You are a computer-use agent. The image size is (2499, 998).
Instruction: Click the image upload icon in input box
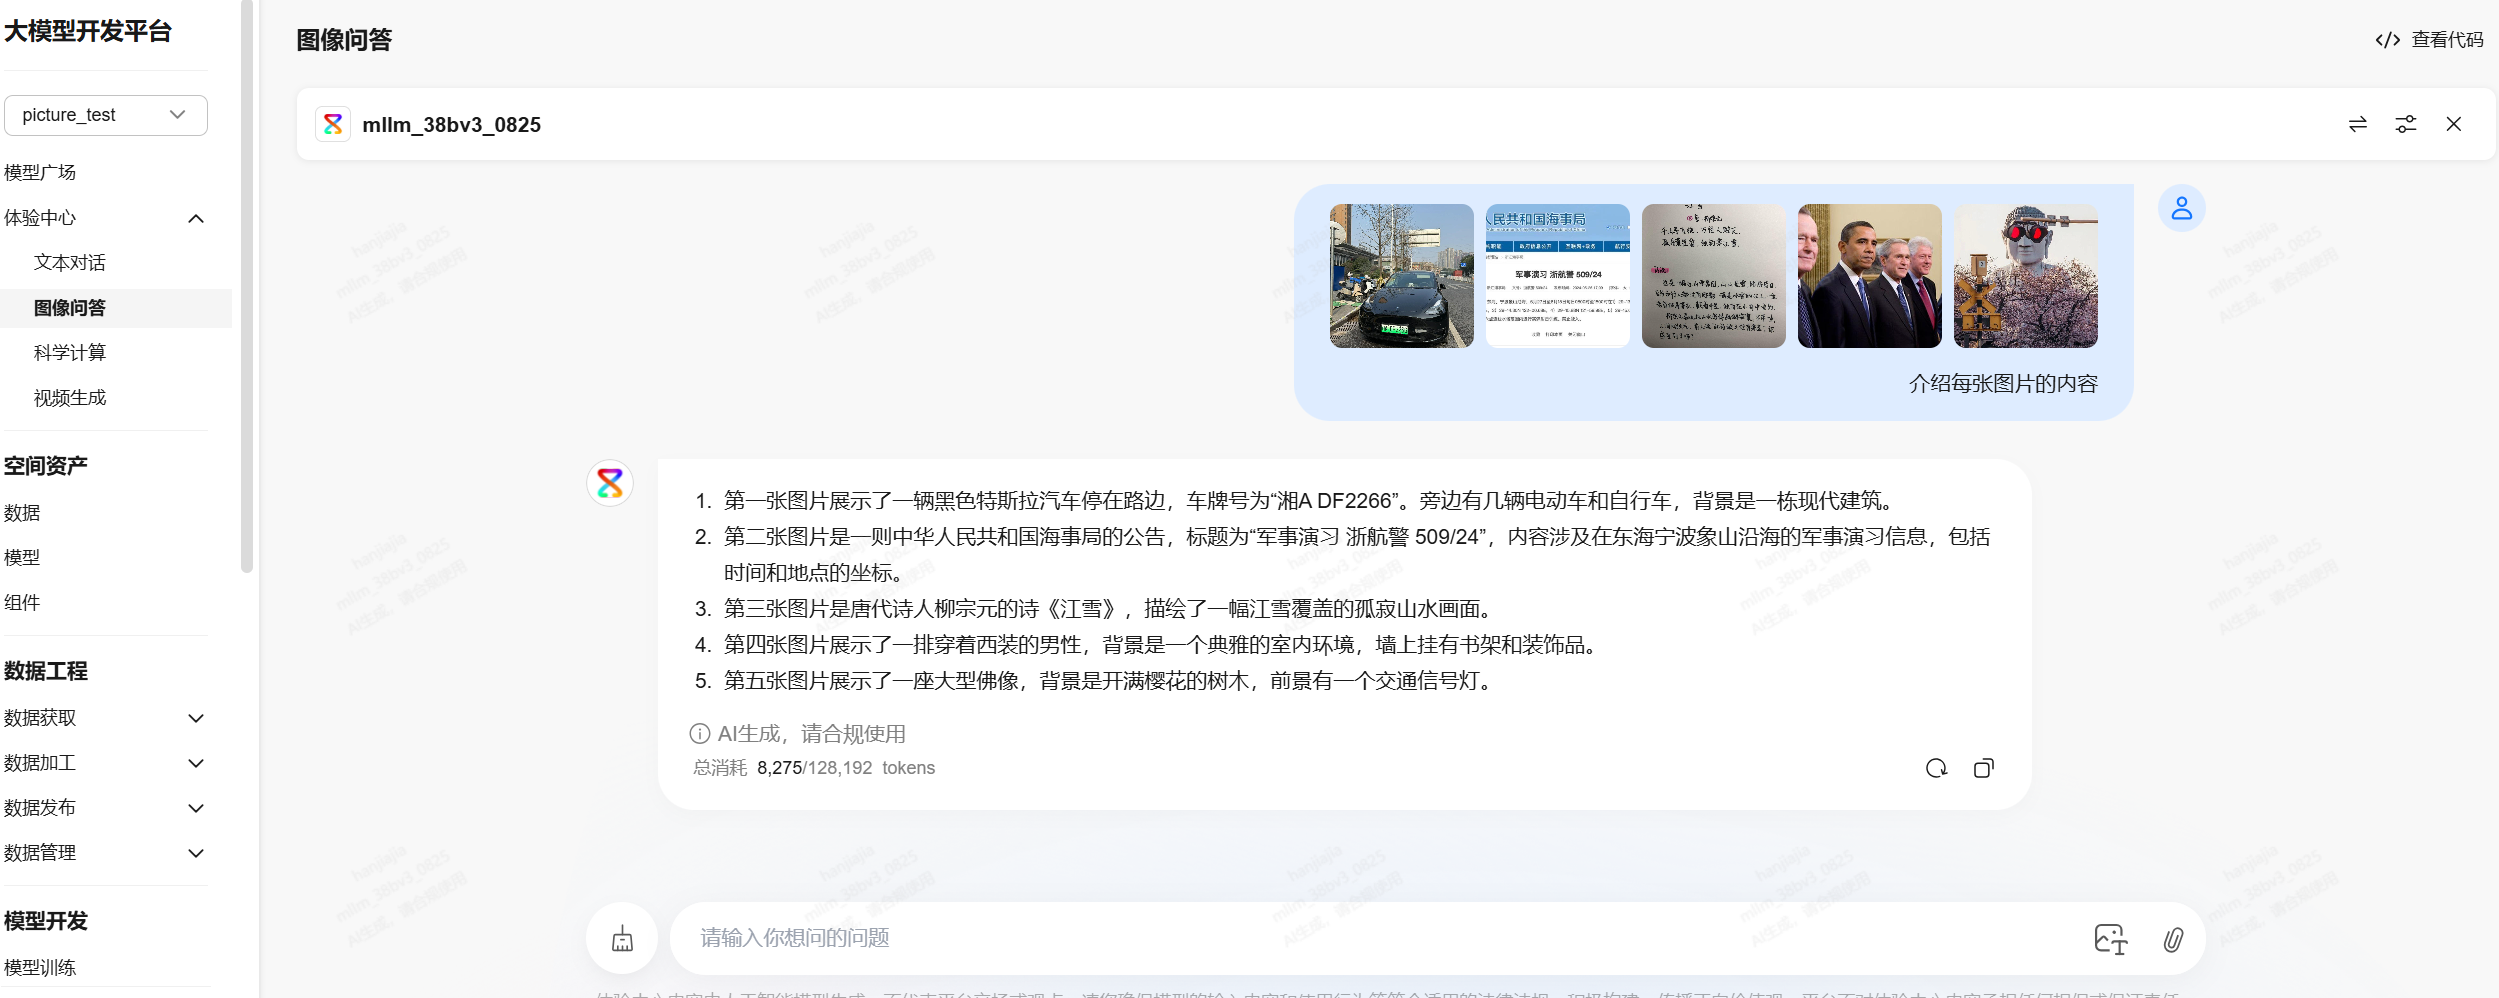click(2110, 939)
